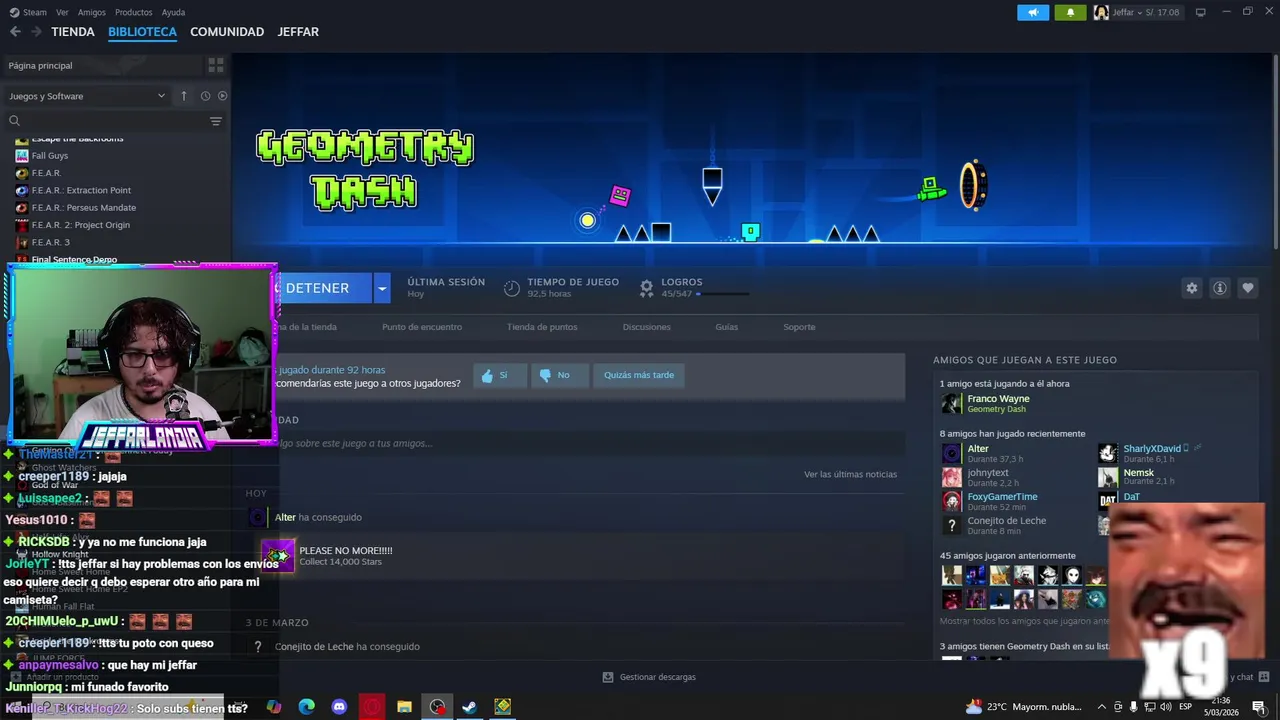Image resolution: width=1280 pixels, height=720 pixels.
Task: Expand the arrow beside DETENER
Action: point(381,288)
